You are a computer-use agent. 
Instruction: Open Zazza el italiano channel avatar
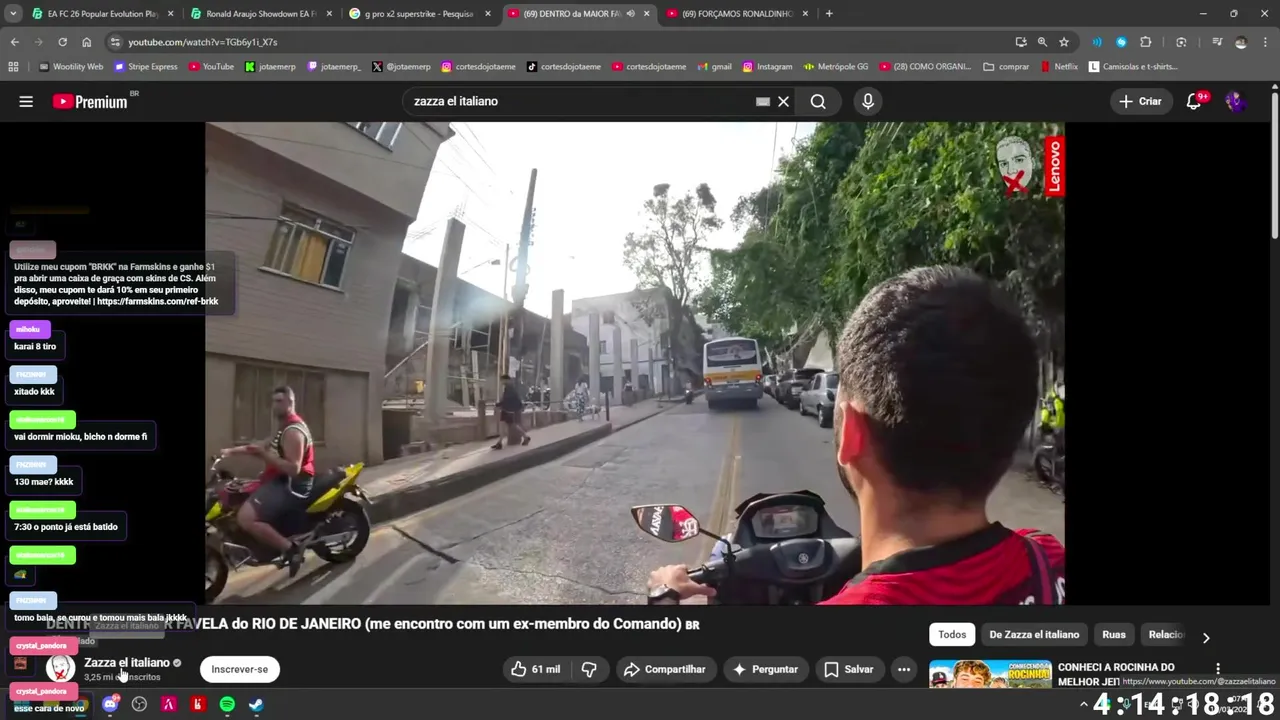(x=60, y=668)
